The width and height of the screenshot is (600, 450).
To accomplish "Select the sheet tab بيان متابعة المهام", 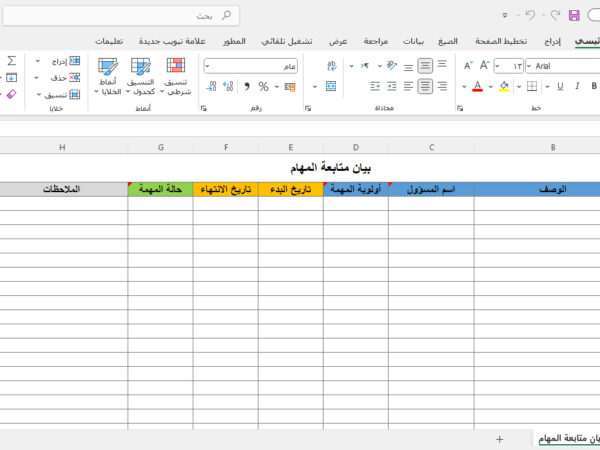I will coord(569,439).
